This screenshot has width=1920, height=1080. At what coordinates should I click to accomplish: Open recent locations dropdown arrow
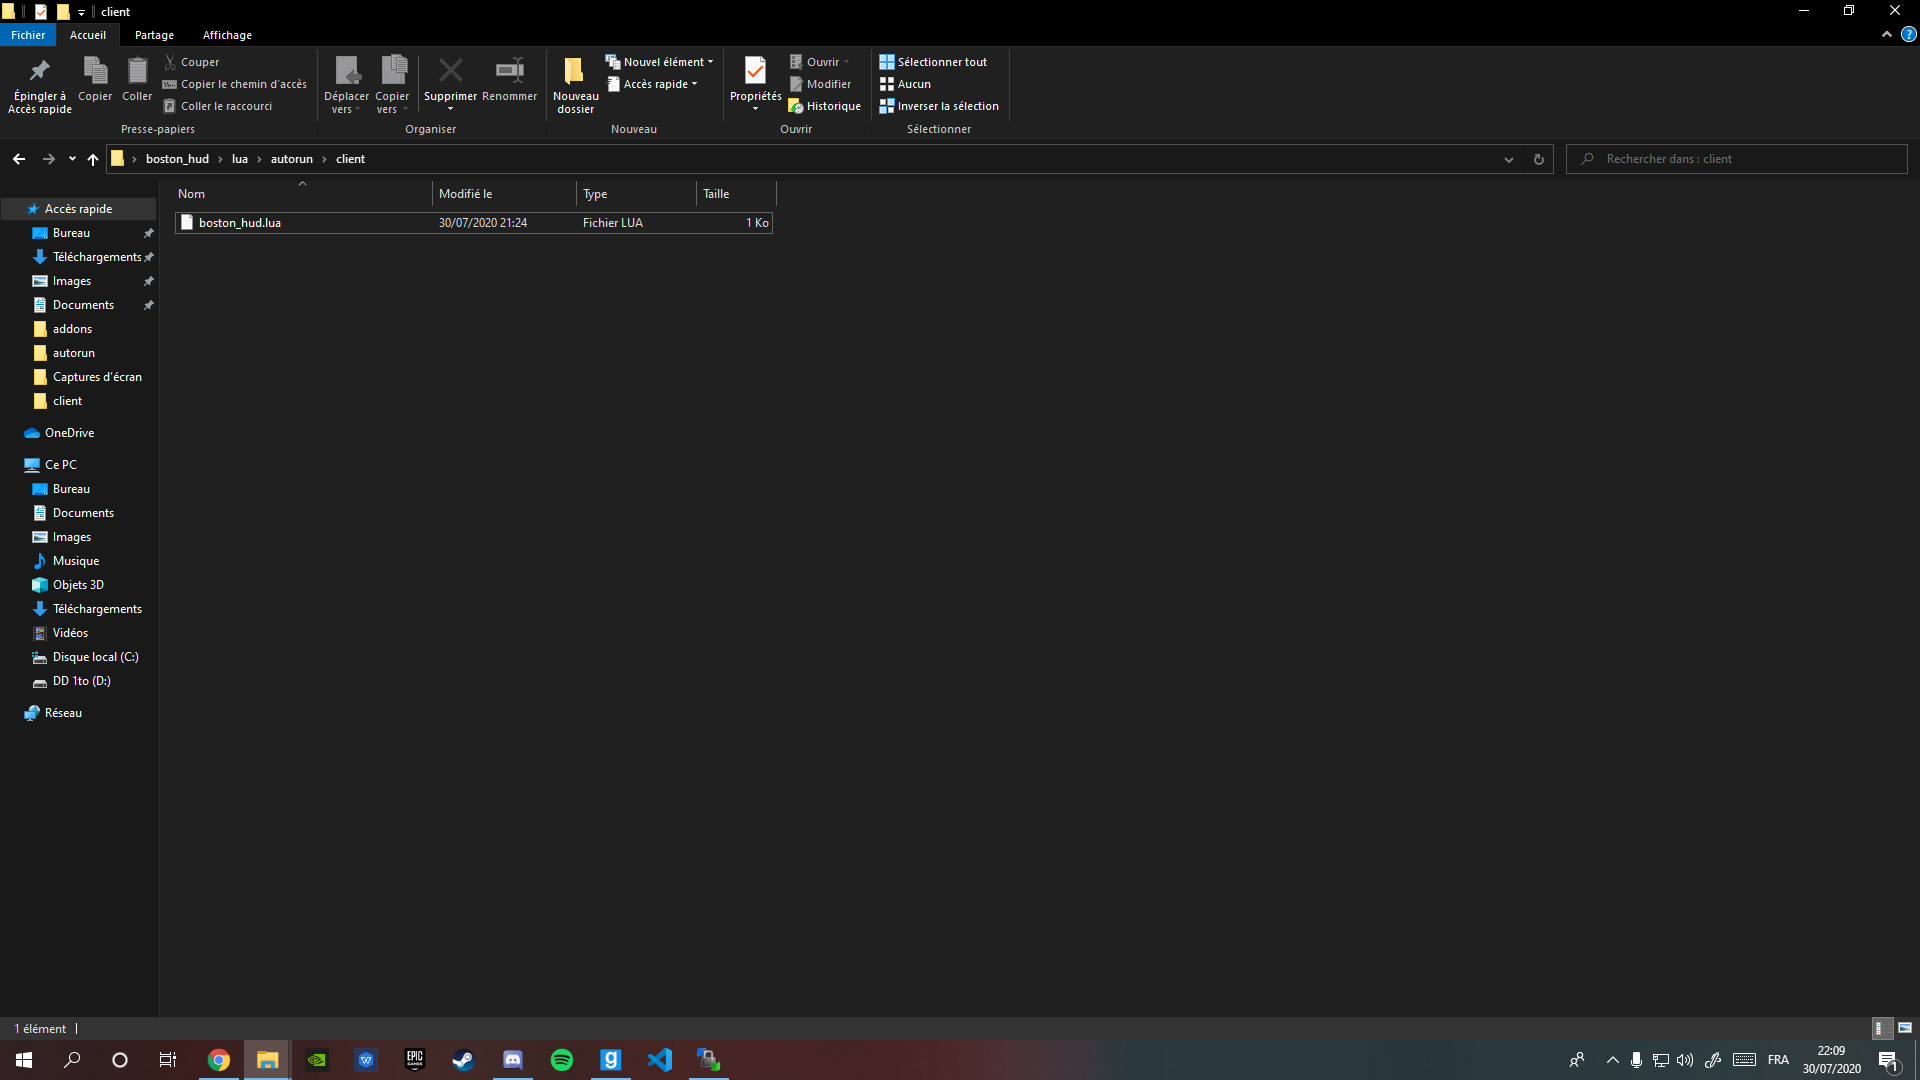(x=72, y=159)
